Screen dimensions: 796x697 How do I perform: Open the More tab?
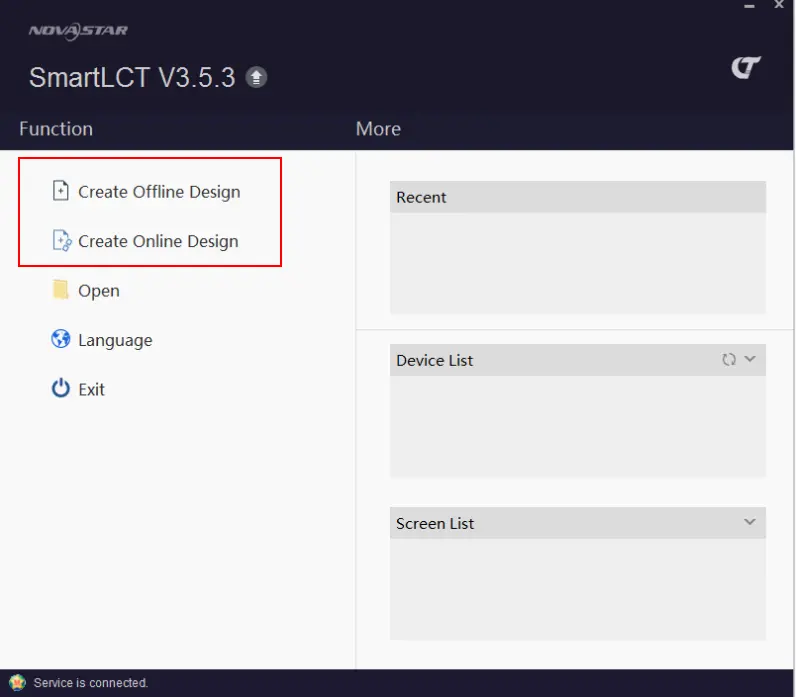tap(378, 129)
